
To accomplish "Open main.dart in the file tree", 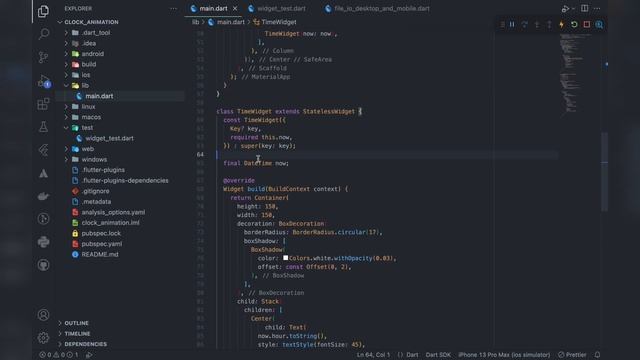I will point(99,96).
